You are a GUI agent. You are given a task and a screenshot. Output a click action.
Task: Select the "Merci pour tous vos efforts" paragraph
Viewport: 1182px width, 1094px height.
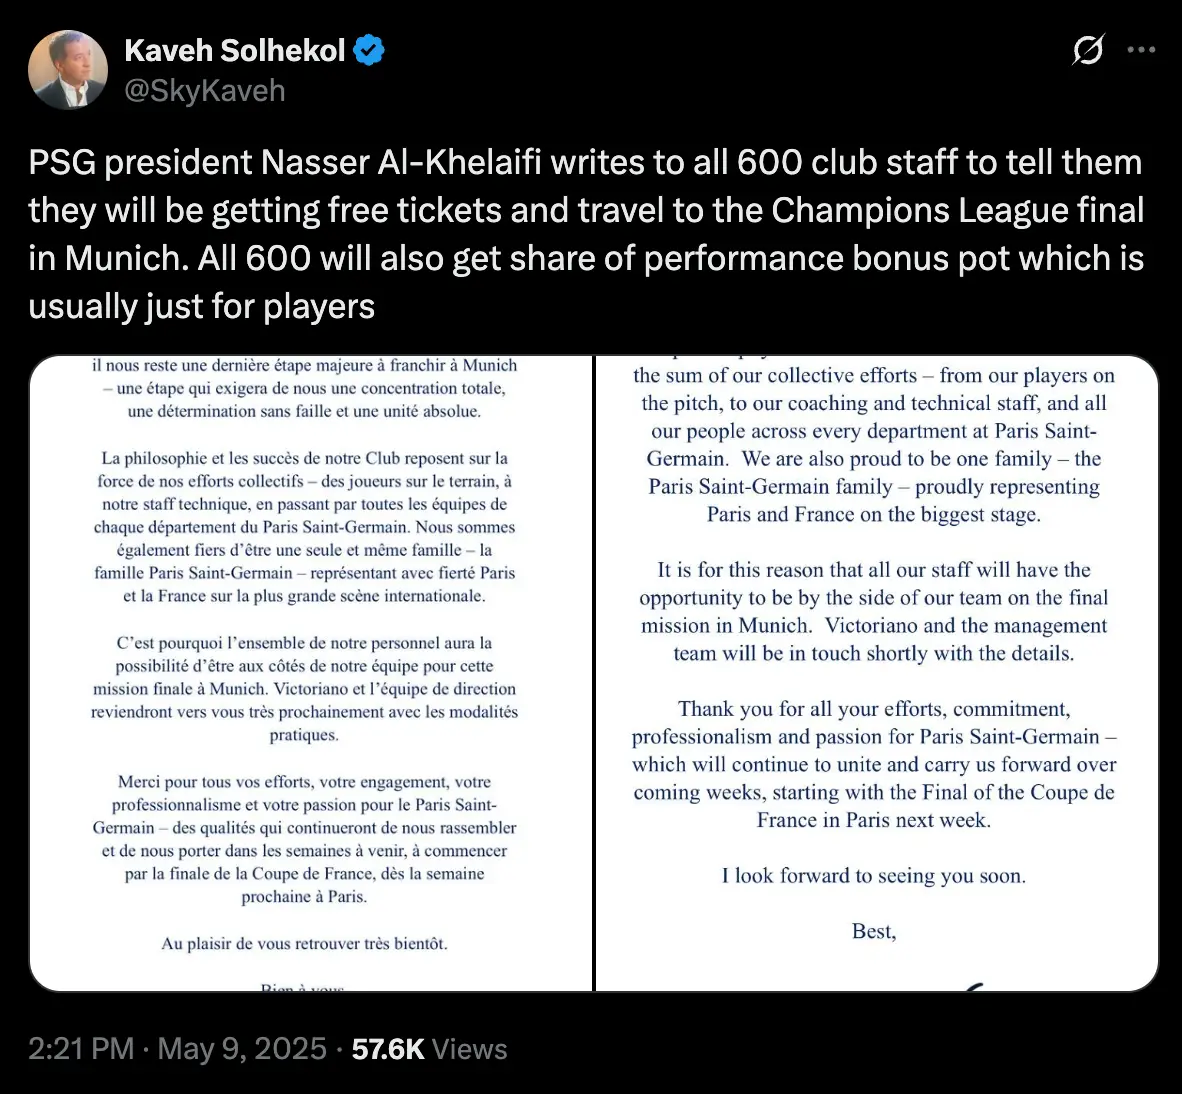pos(304,839)
